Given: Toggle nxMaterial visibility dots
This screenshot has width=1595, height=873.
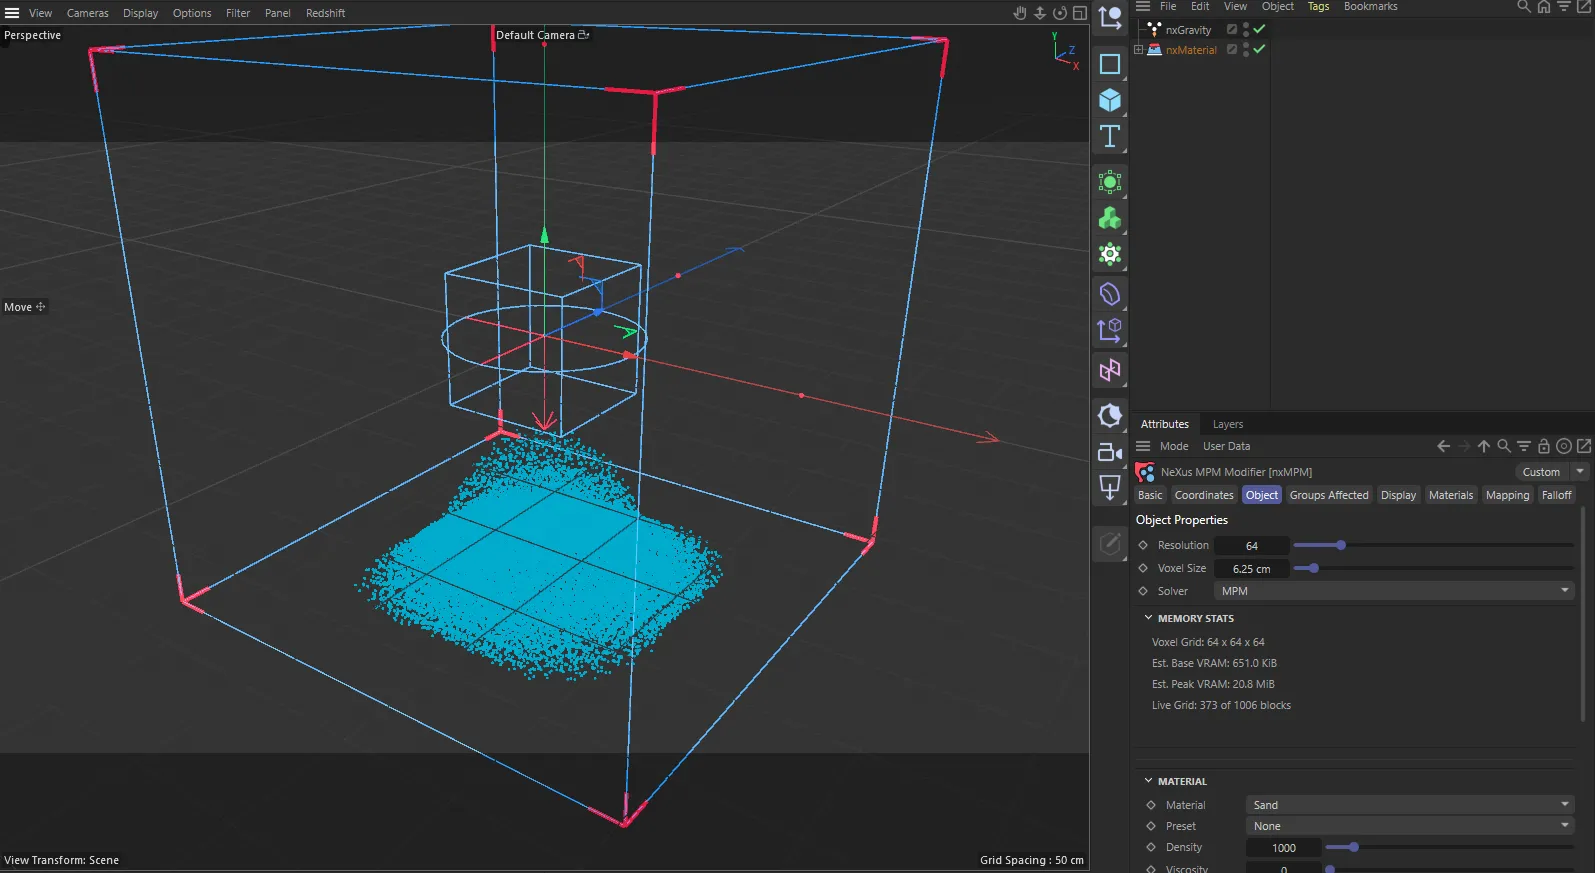Looking at the screenshot, I should 1246,49.
